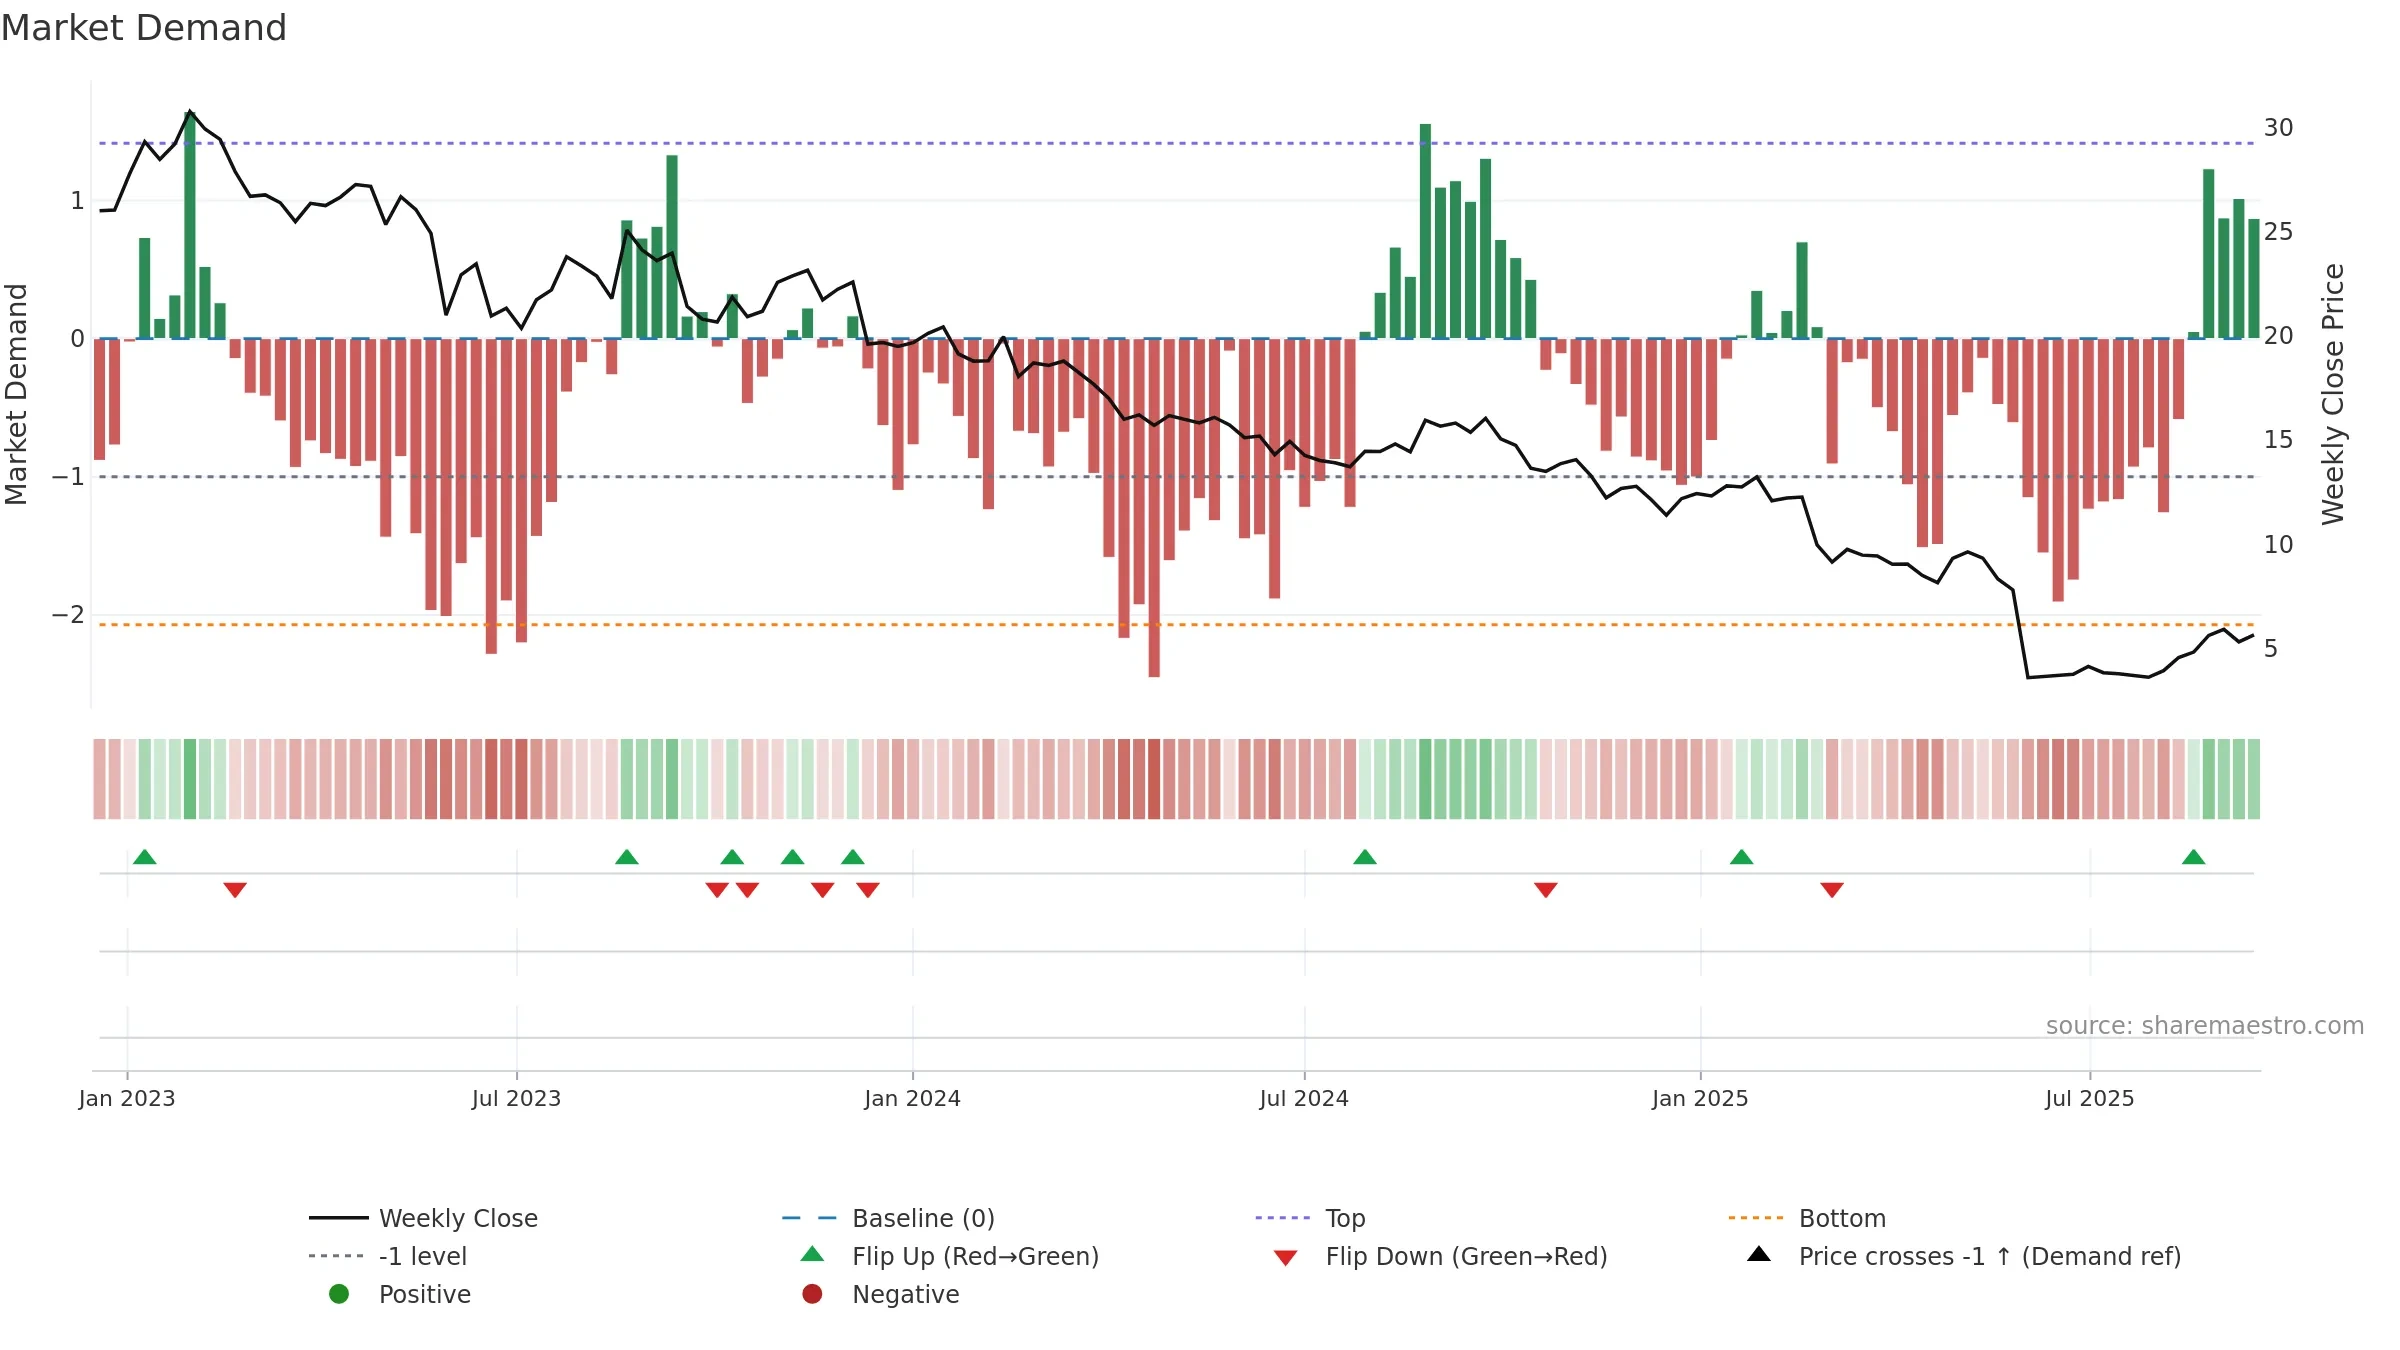Viewport: 2400px width, 1350px height.
Task: Click the tallest green bar in August 2024
Action: click(1425, 231)
